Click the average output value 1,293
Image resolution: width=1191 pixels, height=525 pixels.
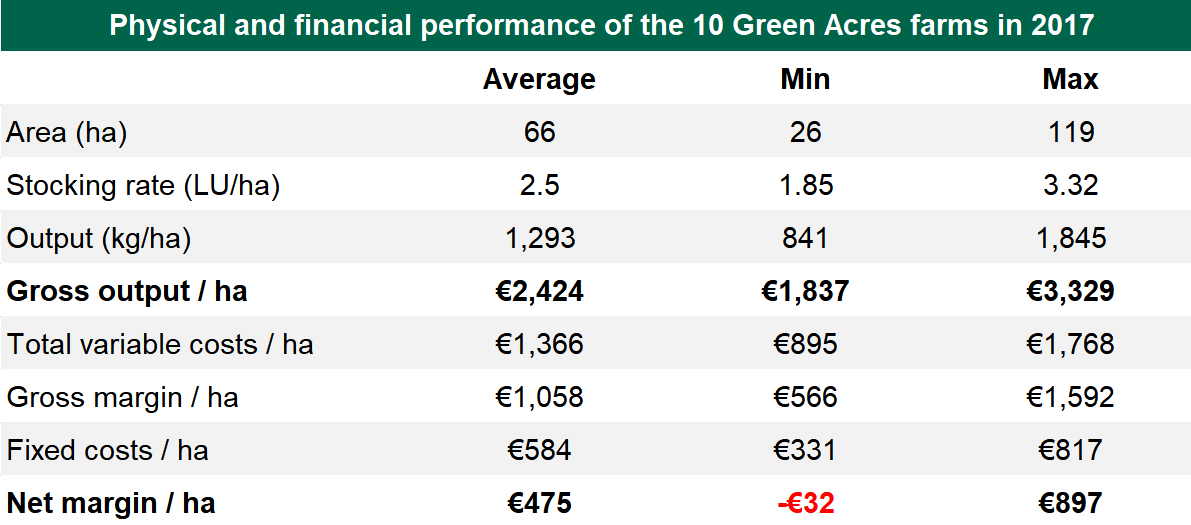coord(539,239)
